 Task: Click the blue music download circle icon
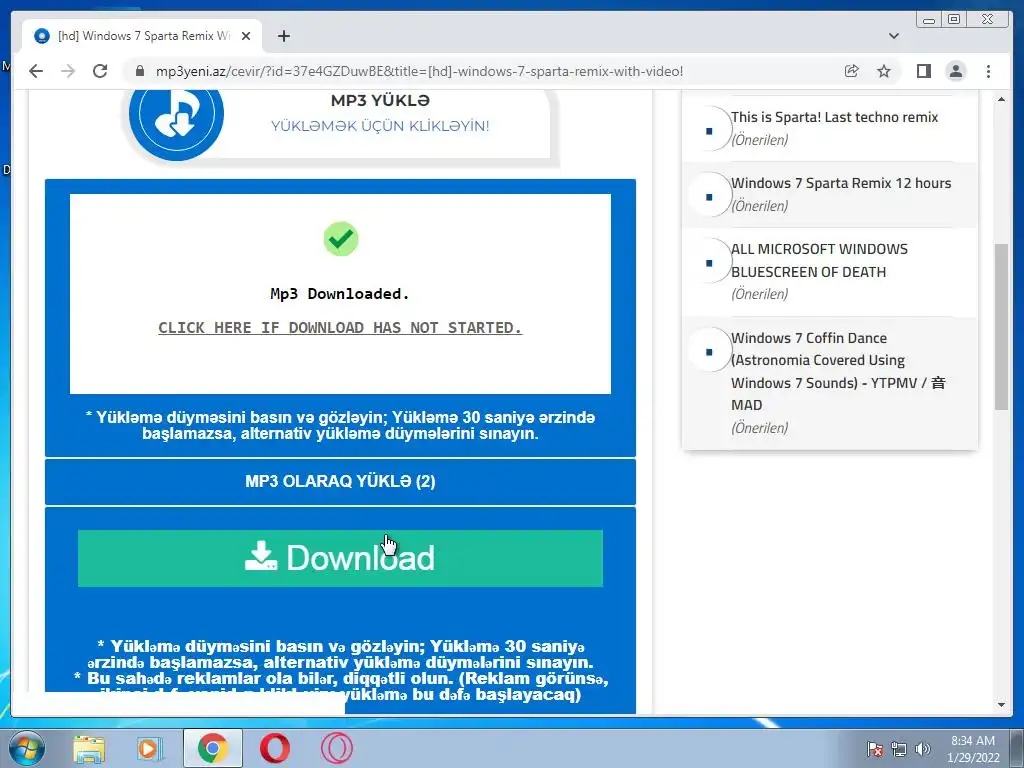176,115
